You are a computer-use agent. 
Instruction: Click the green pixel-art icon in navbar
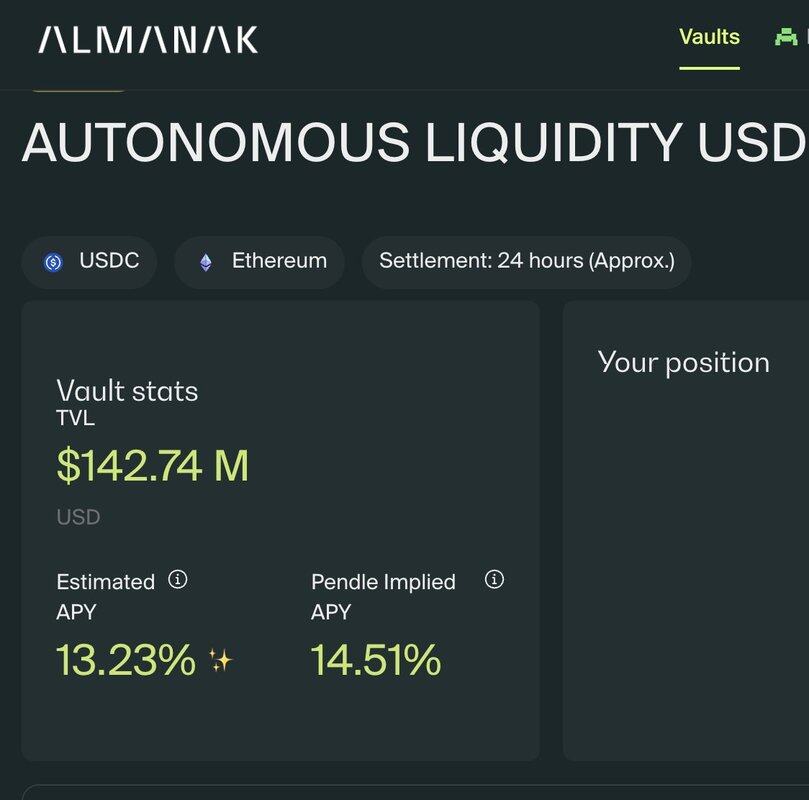787,37
